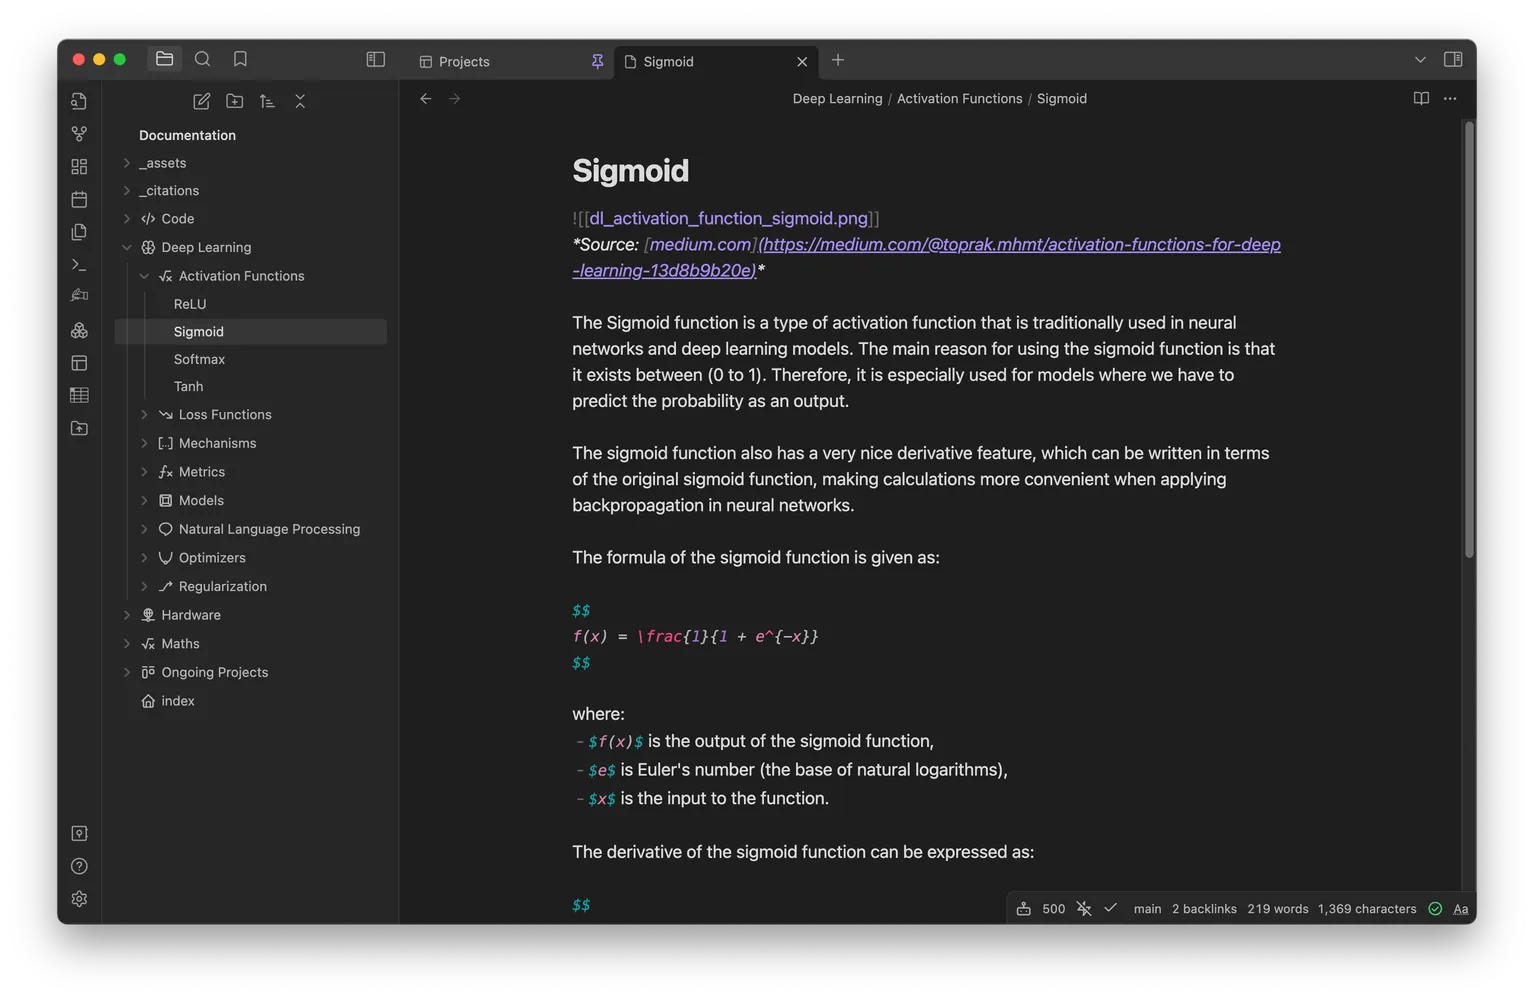
Task: Open the medium.com source link
Action: 700,244
